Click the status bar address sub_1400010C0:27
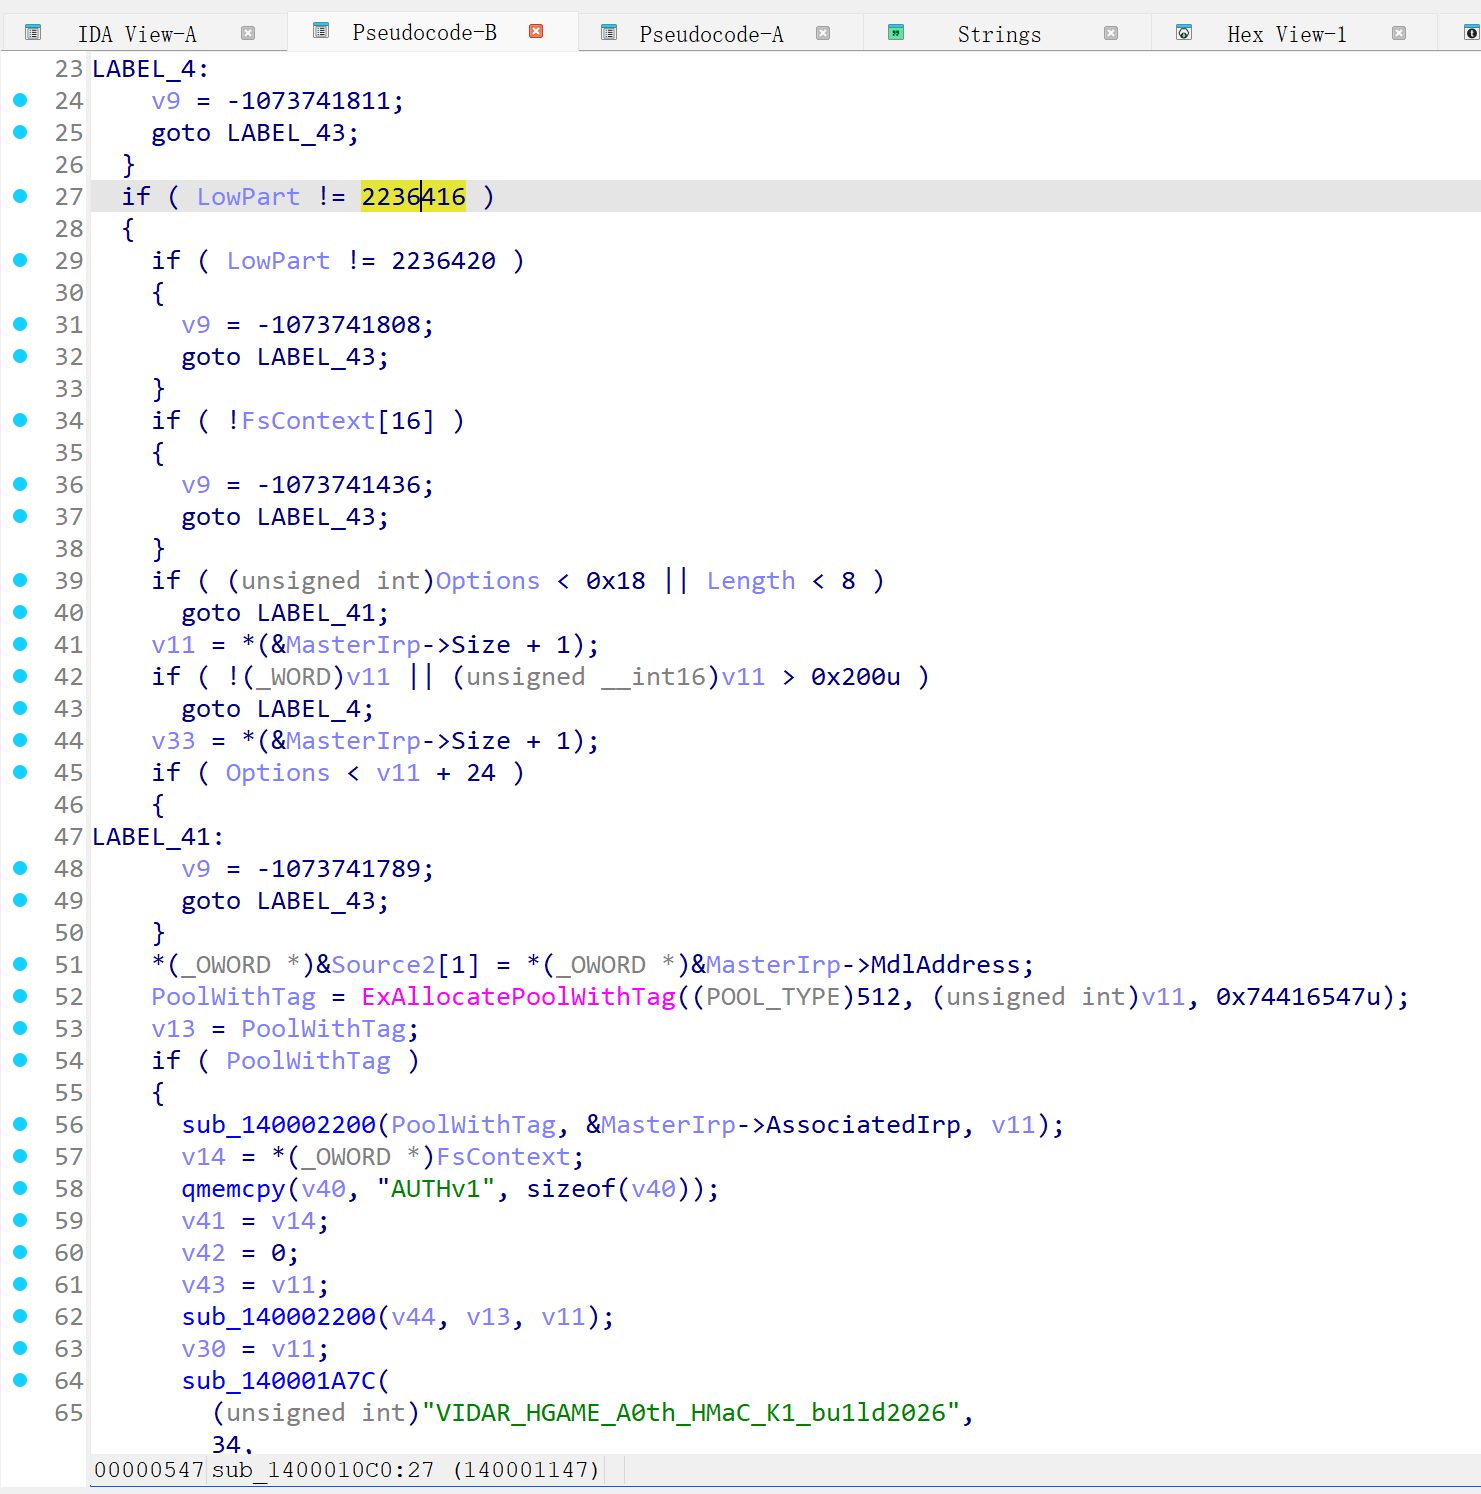 pyautogui.click(x=322, y=1469)
